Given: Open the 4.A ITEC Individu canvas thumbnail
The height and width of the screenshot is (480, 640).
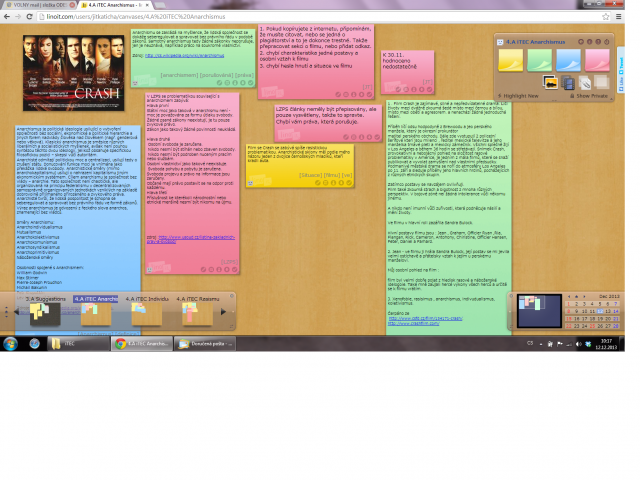Looking at the screenshot, I should pos(147,314).
